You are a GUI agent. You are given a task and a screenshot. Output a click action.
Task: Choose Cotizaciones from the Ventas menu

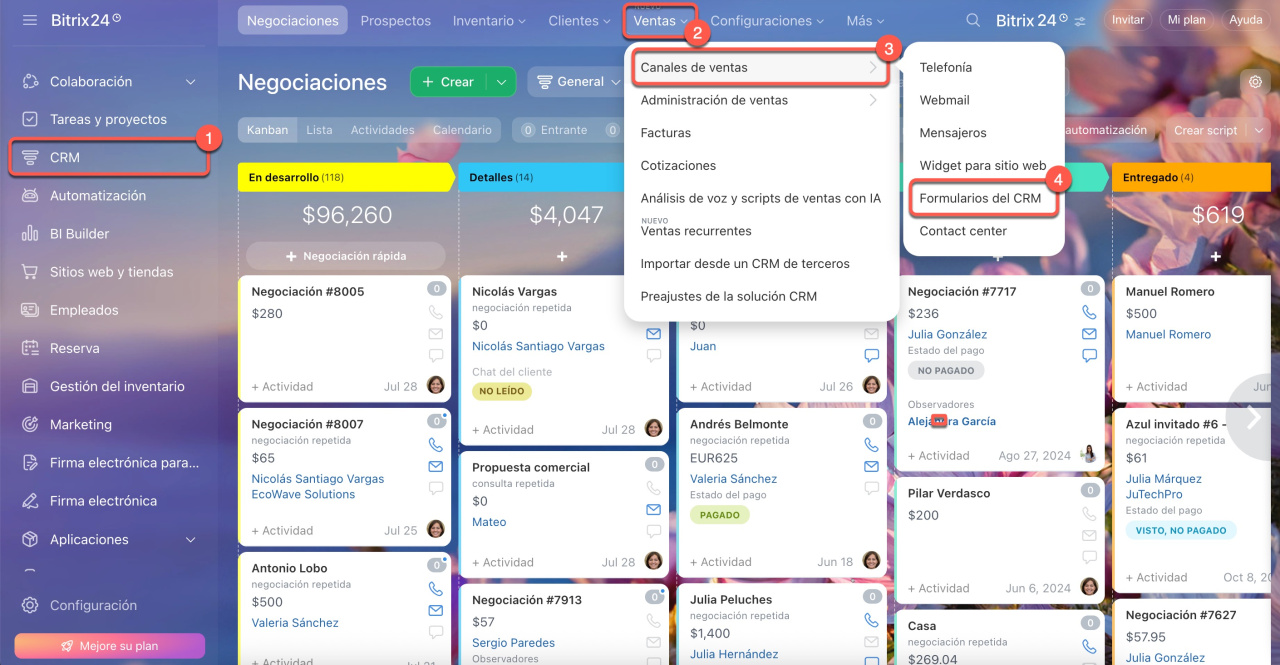point(678,165)
